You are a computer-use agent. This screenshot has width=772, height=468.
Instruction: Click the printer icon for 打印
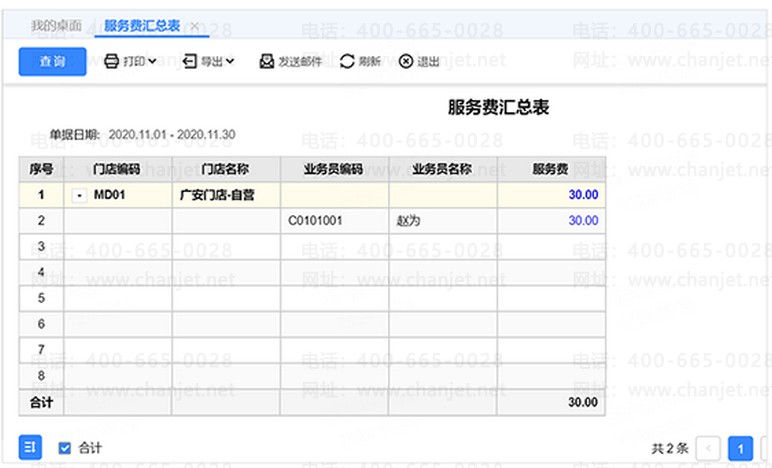(x=111, y=62)
